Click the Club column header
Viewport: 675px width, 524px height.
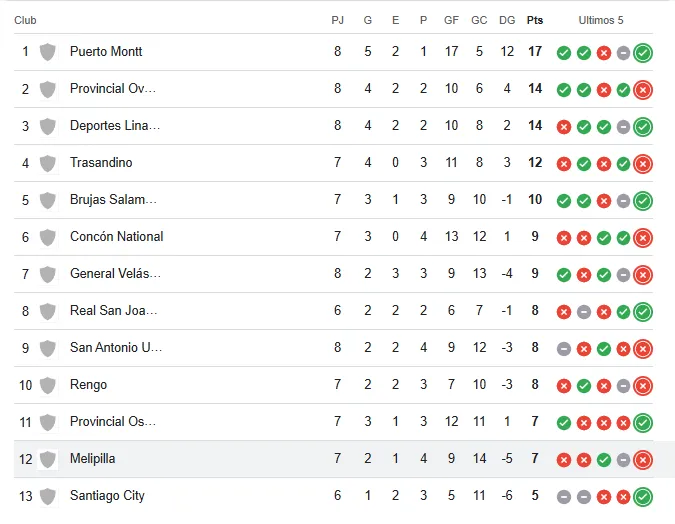pos(26,21)
